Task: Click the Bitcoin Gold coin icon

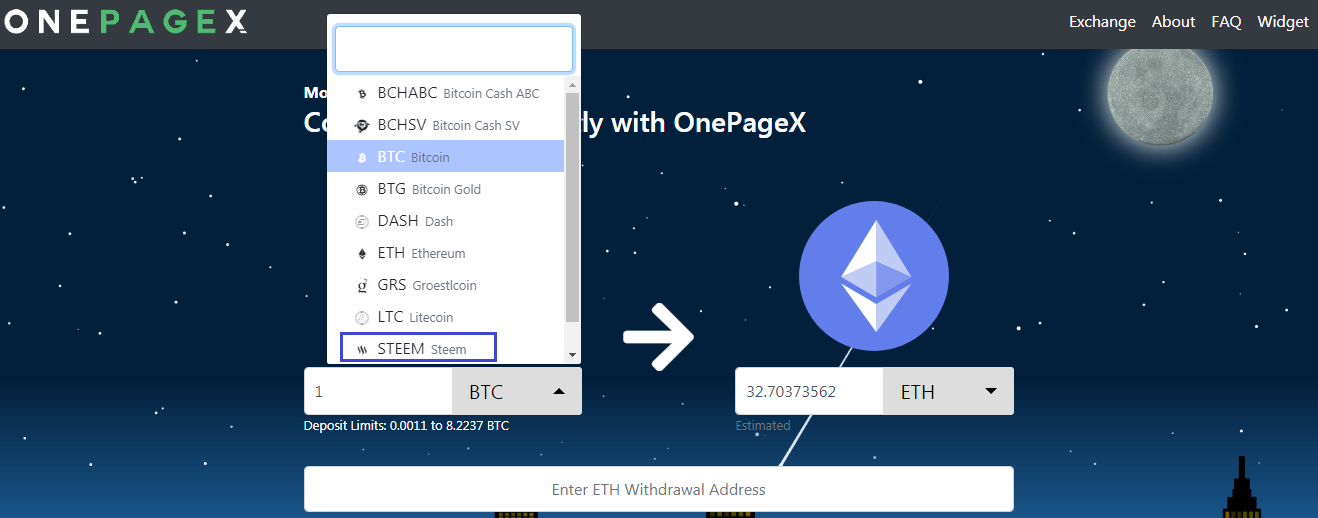Action: pos(362,189)
